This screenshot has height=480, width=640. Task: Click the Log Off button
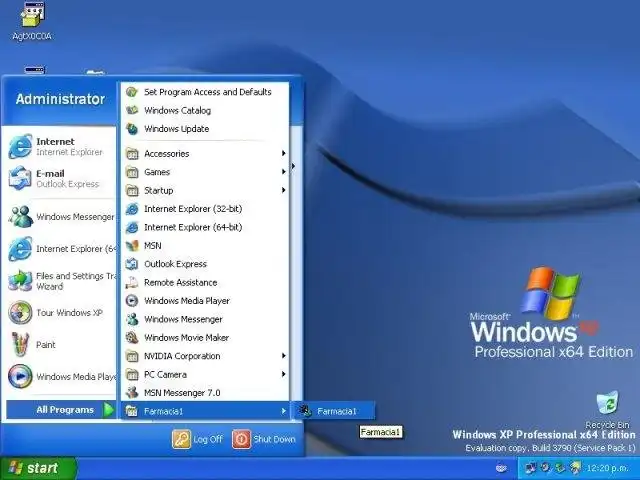click(x=198, y=439)
